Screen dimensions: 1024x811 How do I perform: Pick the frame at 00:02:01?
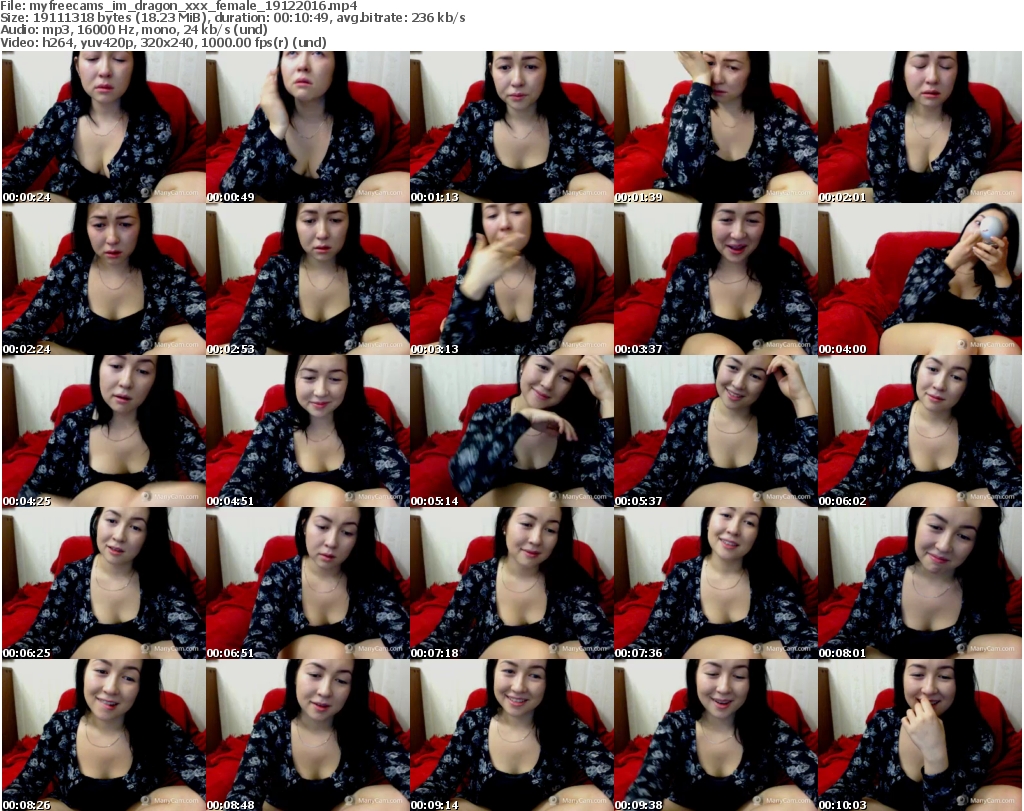[919, 127]
